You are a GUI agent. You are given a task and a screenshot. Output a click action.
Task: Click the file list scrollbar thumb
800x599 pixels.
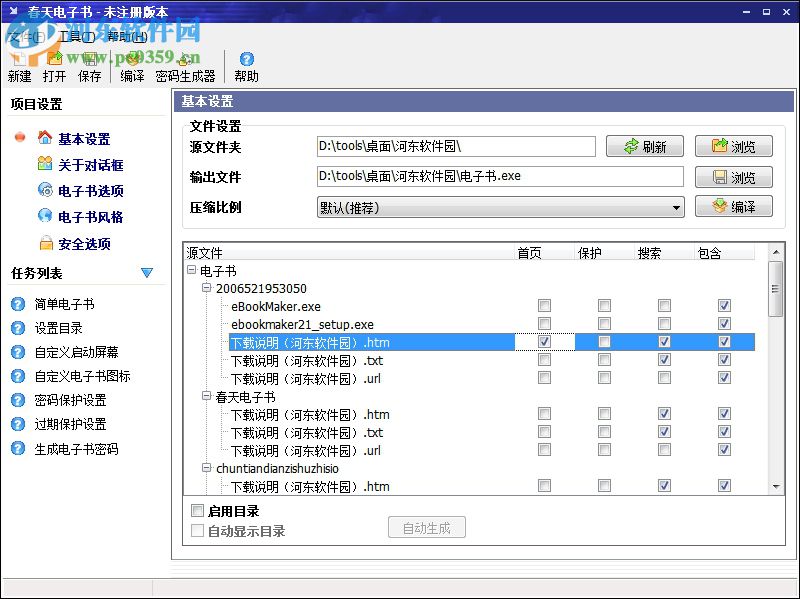point(776,289)
